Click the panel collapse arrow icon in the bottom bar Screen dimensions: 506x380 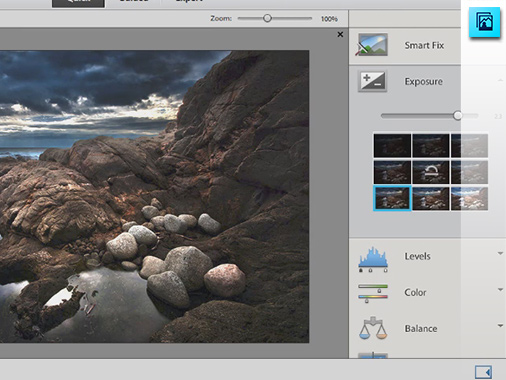coord(483,372)
